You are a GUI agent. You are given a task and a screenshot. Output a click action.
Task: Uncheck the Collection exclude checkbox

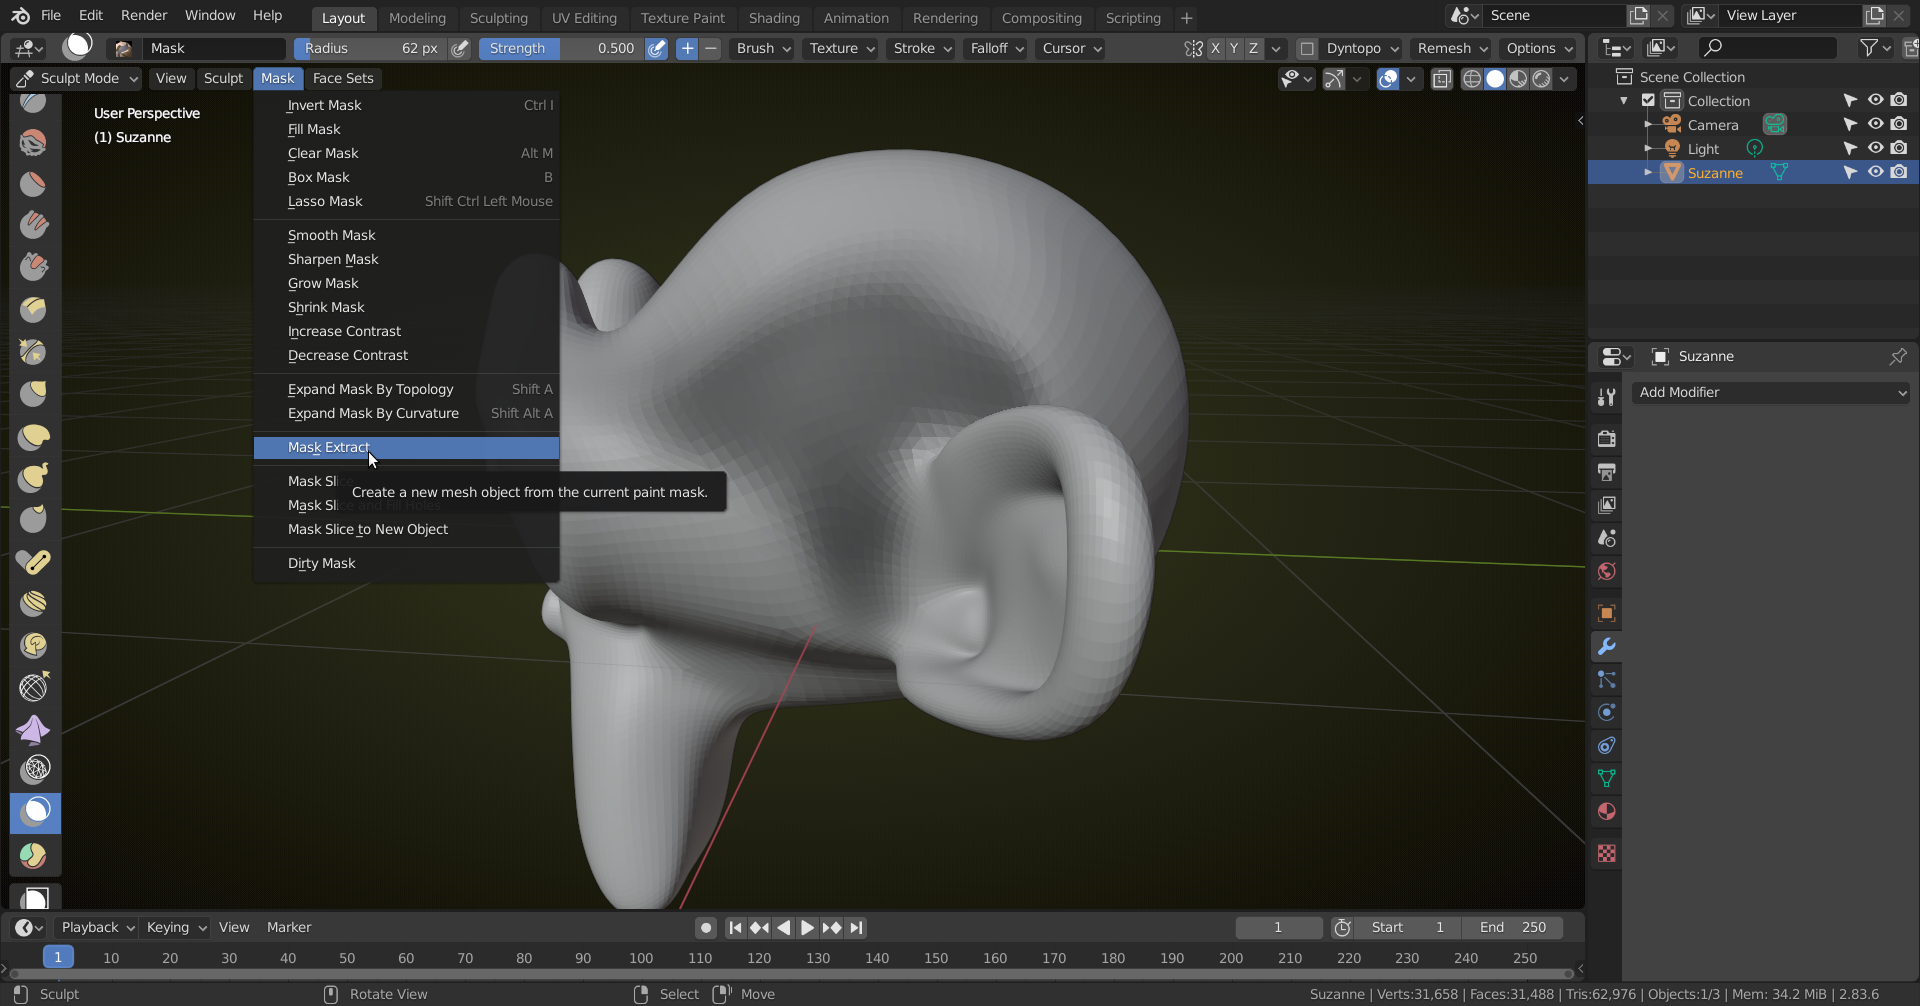point(1648,101)
